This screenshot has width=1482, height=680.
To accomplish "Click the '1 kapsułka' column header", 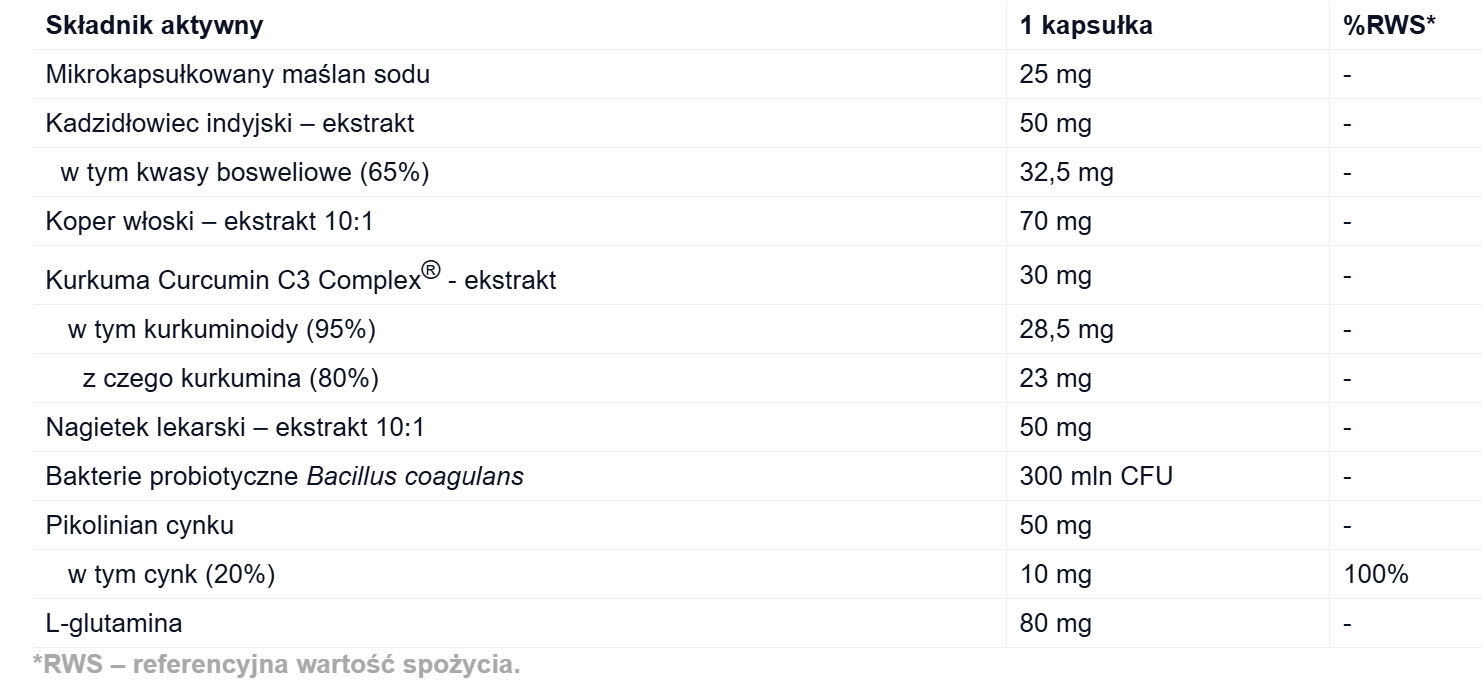I will (1086, 26).
